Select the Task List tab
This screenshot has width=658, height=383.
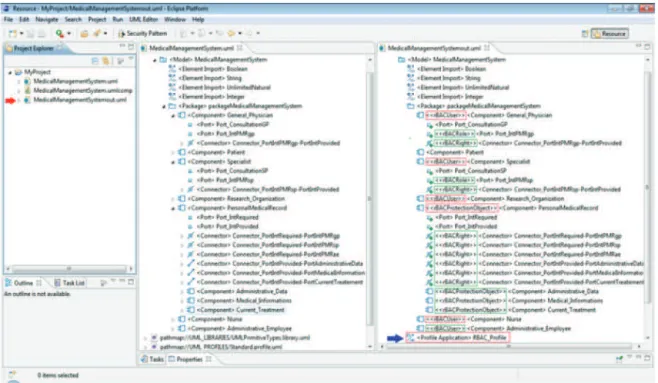70,283
